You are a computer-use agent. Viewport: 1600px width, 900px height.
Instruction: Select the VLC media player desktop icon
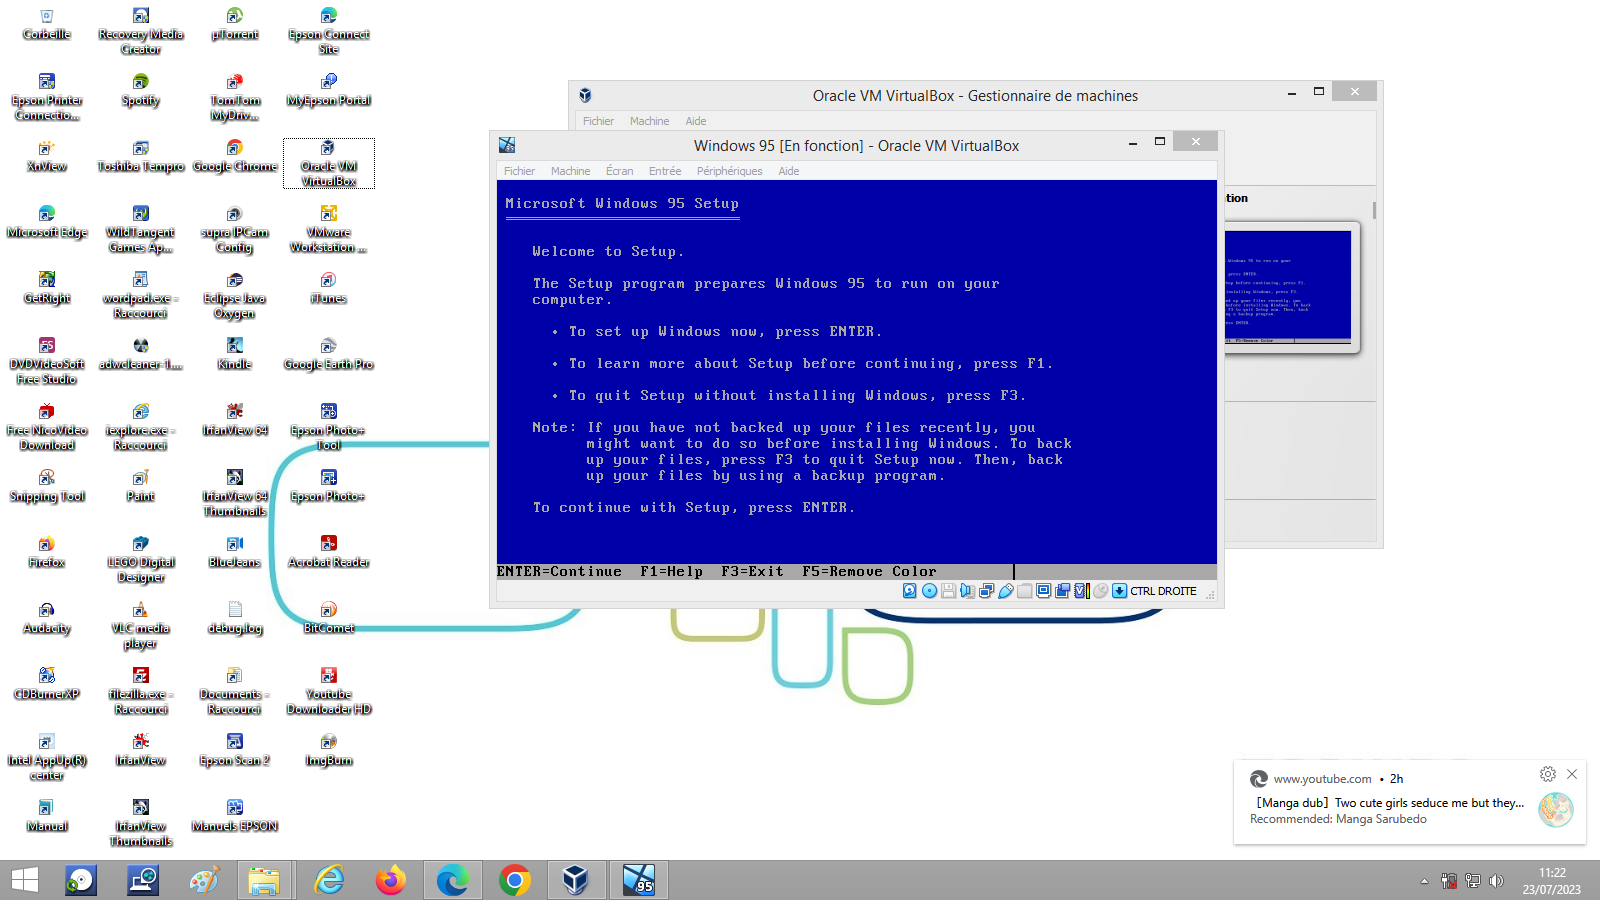[141, 626]
